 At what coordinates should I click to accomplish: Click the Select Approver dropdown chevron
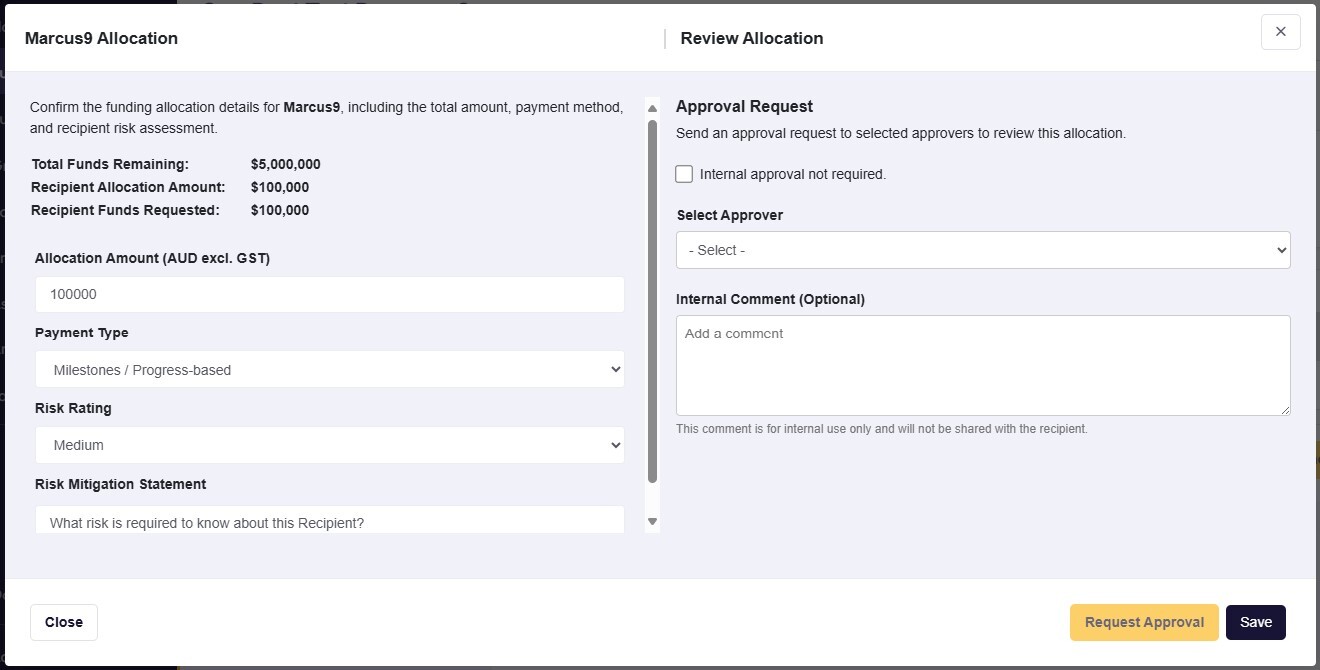tap(1279, 250)
